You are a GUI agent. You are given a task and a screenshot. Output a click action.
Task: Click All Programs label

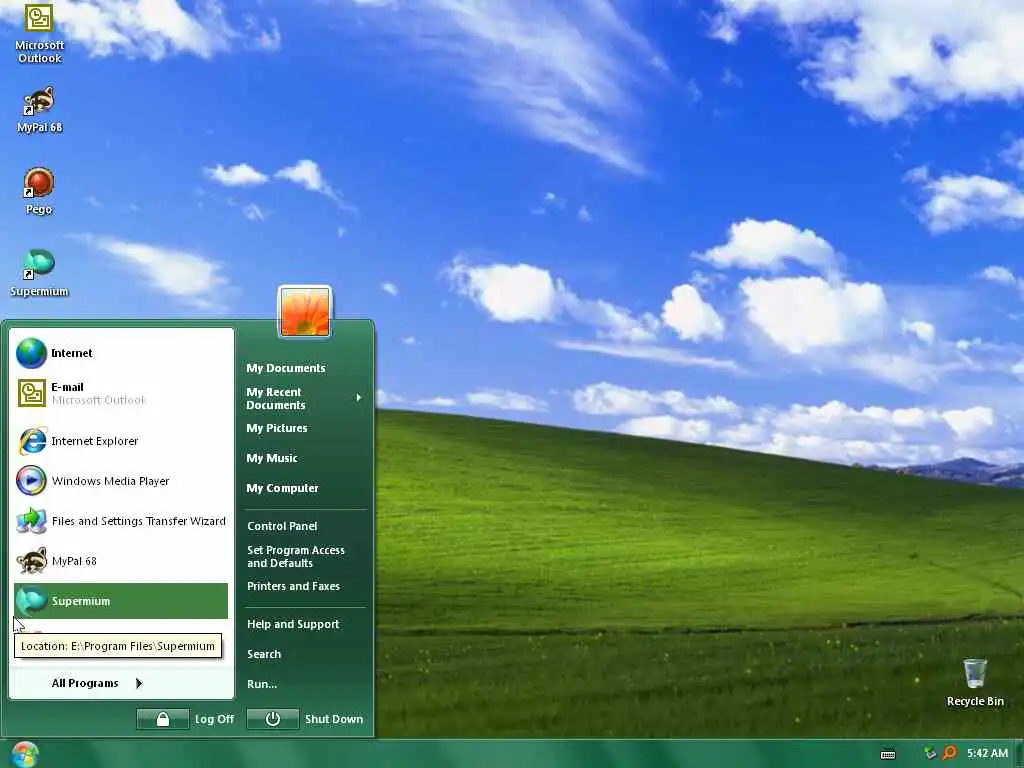pos(85,683)
